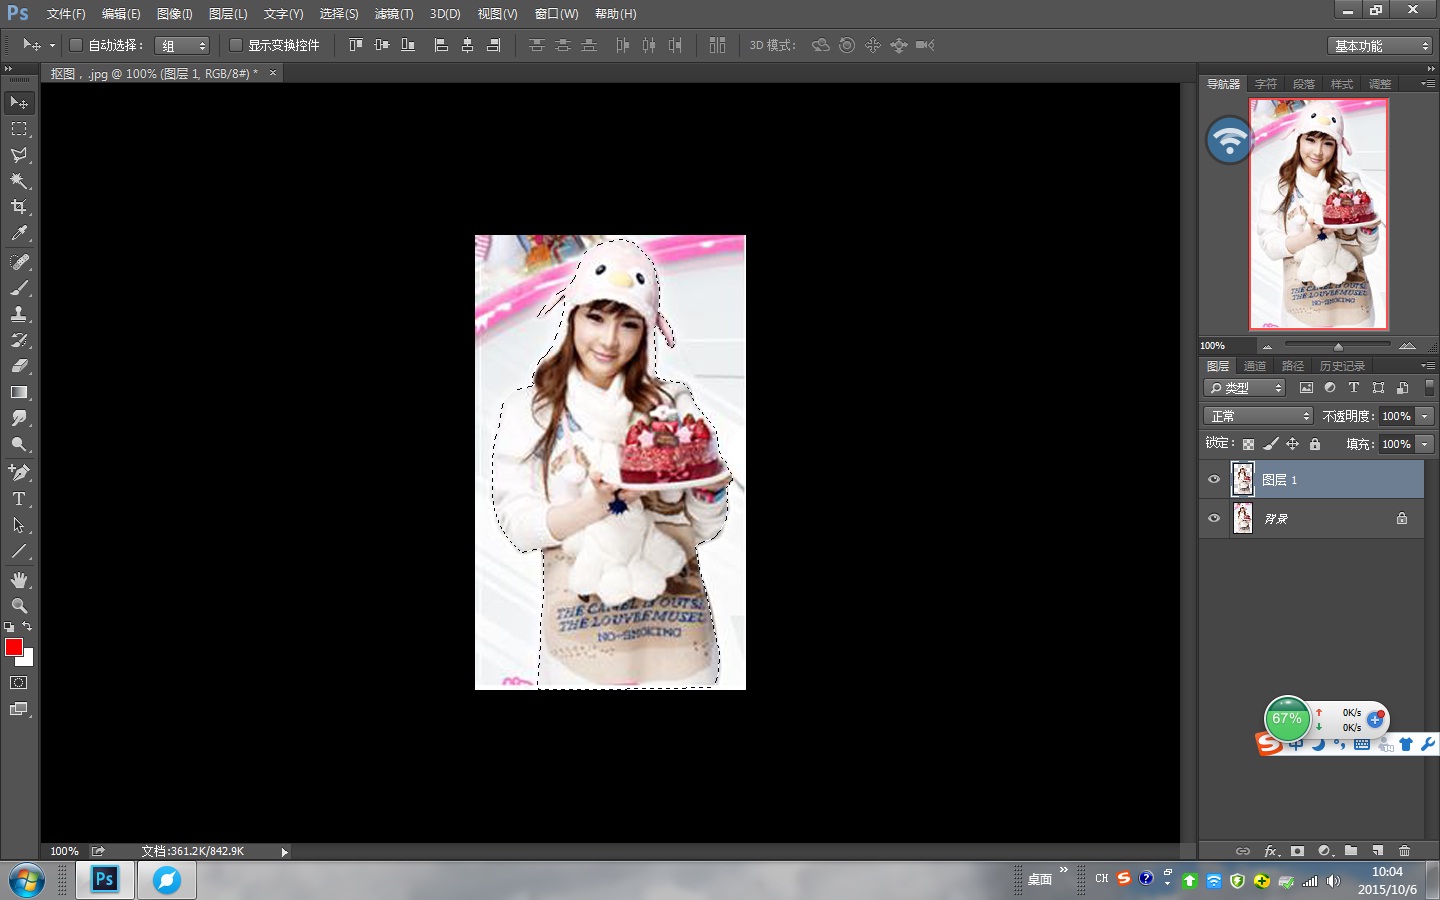
Task: Enable the 显示变换控件 checkbox
Action: [x=236, y=45]
